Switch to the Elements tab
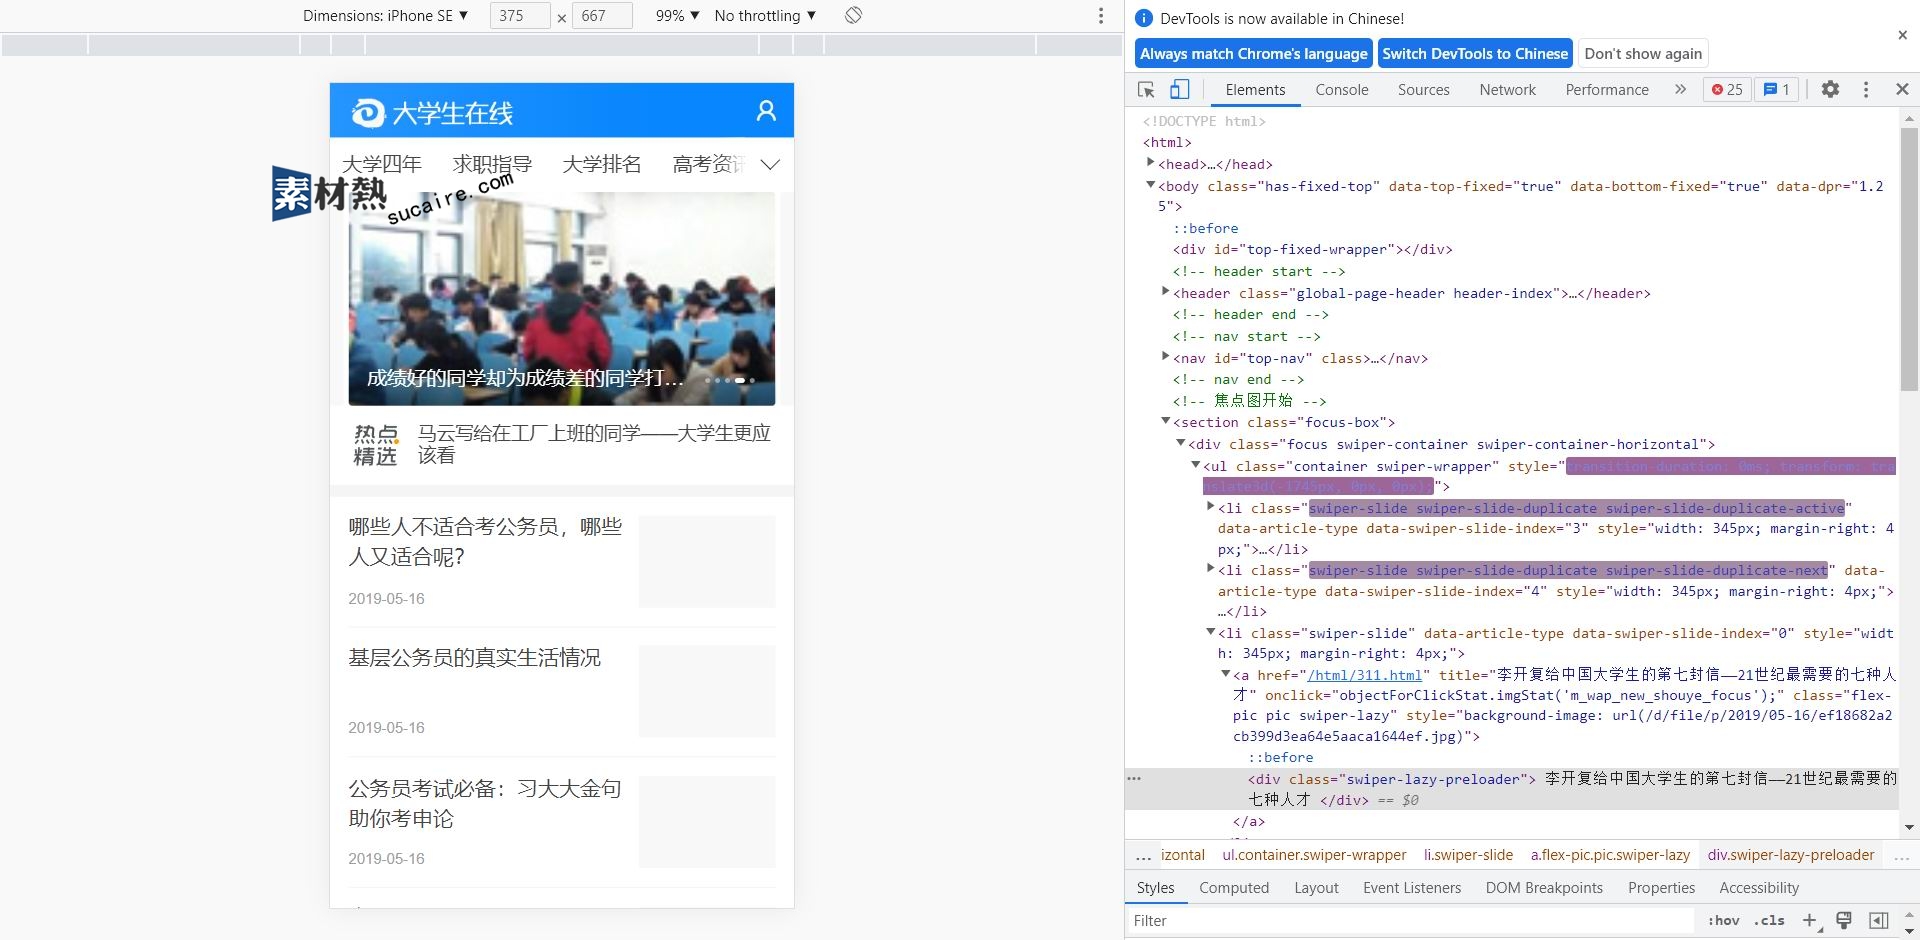 point(1255,90)
